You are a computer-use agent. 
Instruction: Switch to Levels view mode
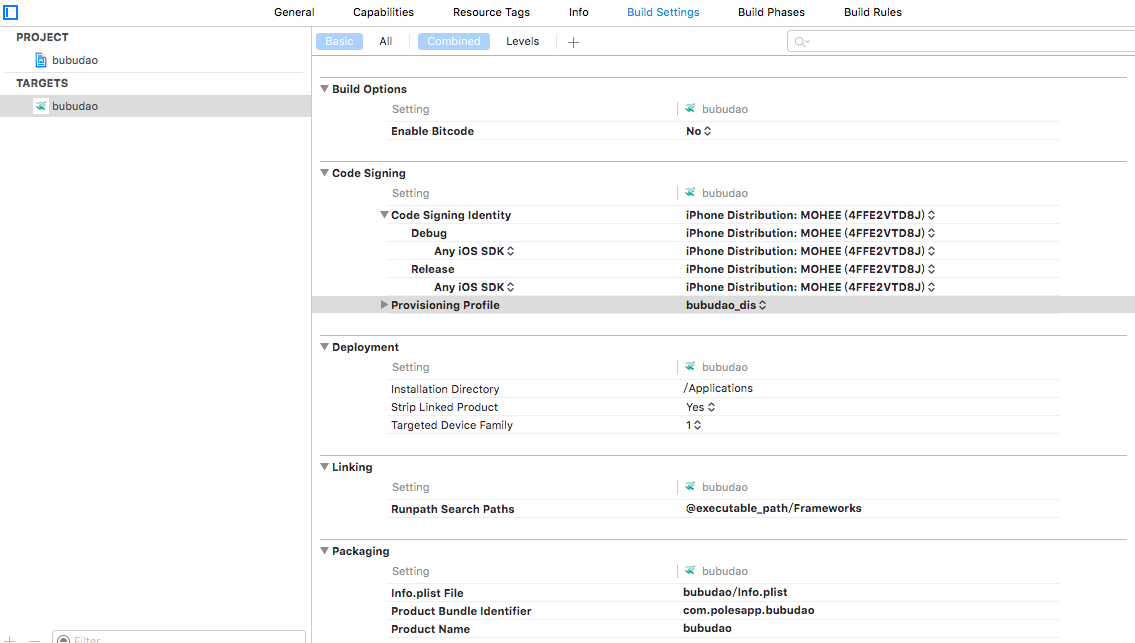pos(523,41)
